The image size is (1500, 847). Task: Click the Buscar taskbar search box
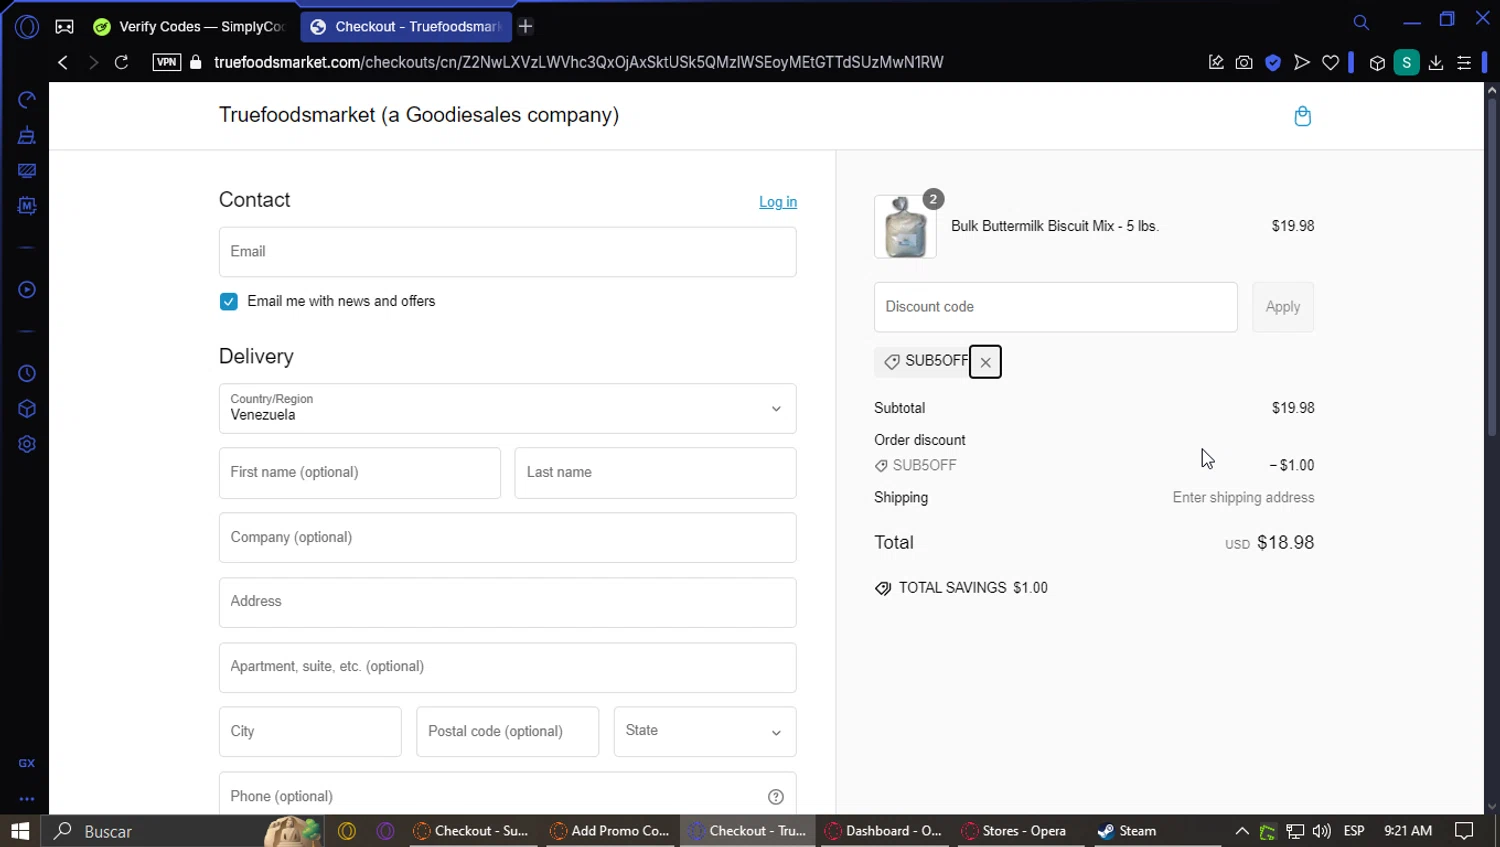click(x=180, y=831)
